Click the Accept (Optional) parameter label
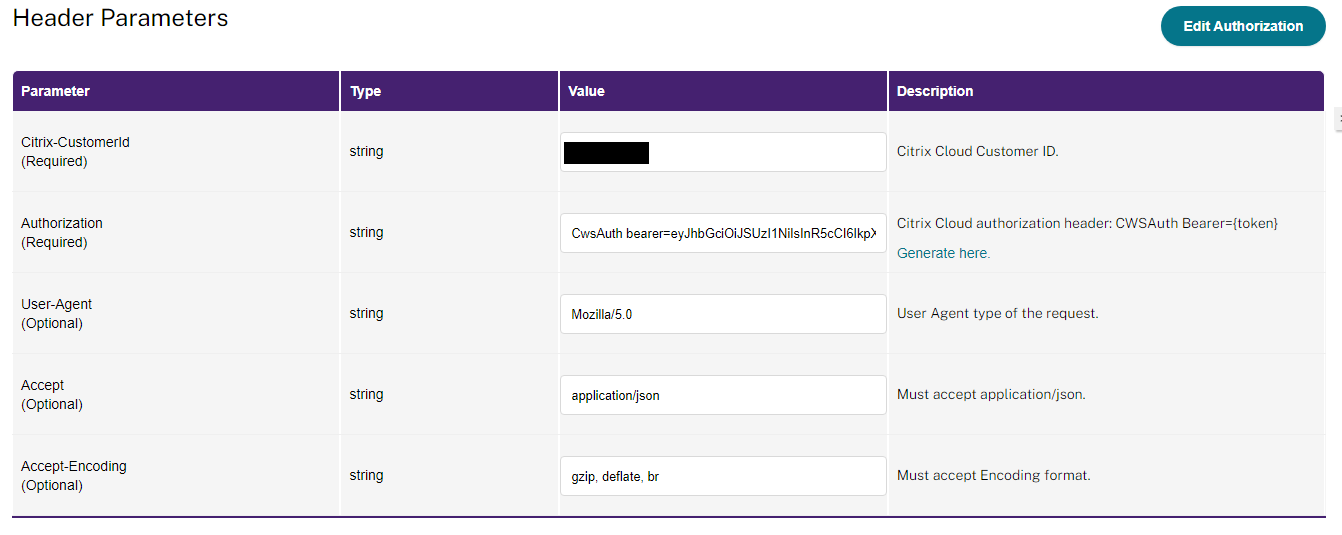 [52, 394]
